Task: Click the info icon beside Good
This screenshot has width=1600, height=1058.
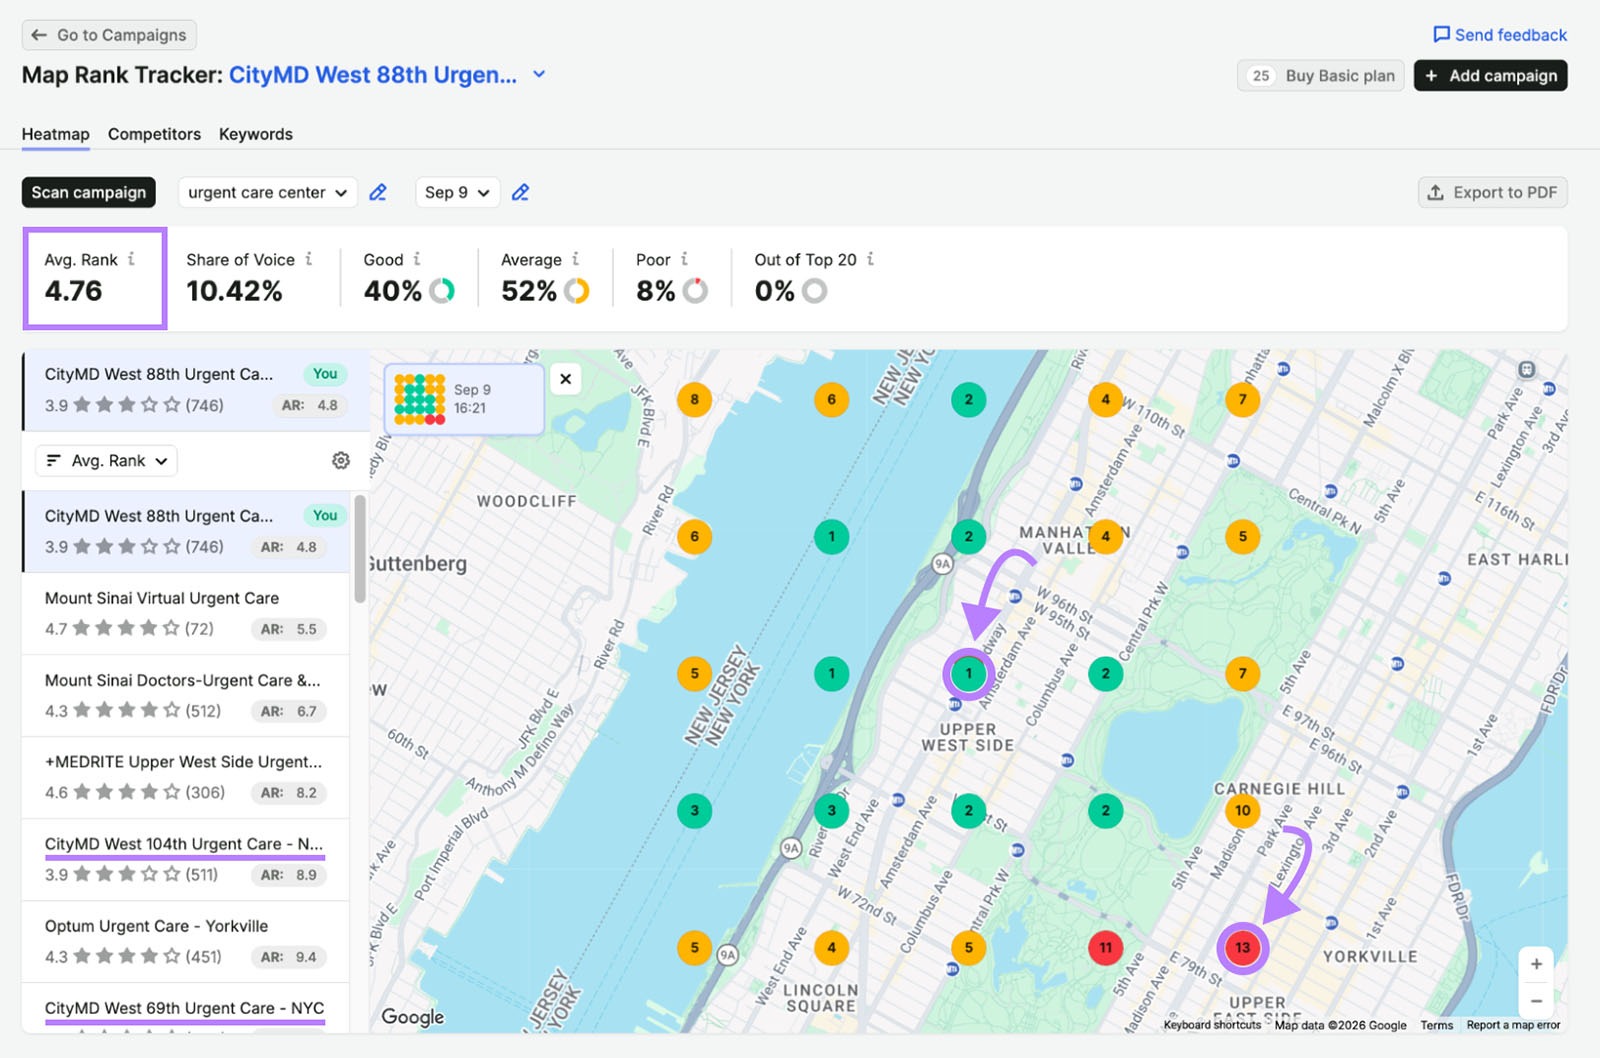Action: tap(417, 259)
